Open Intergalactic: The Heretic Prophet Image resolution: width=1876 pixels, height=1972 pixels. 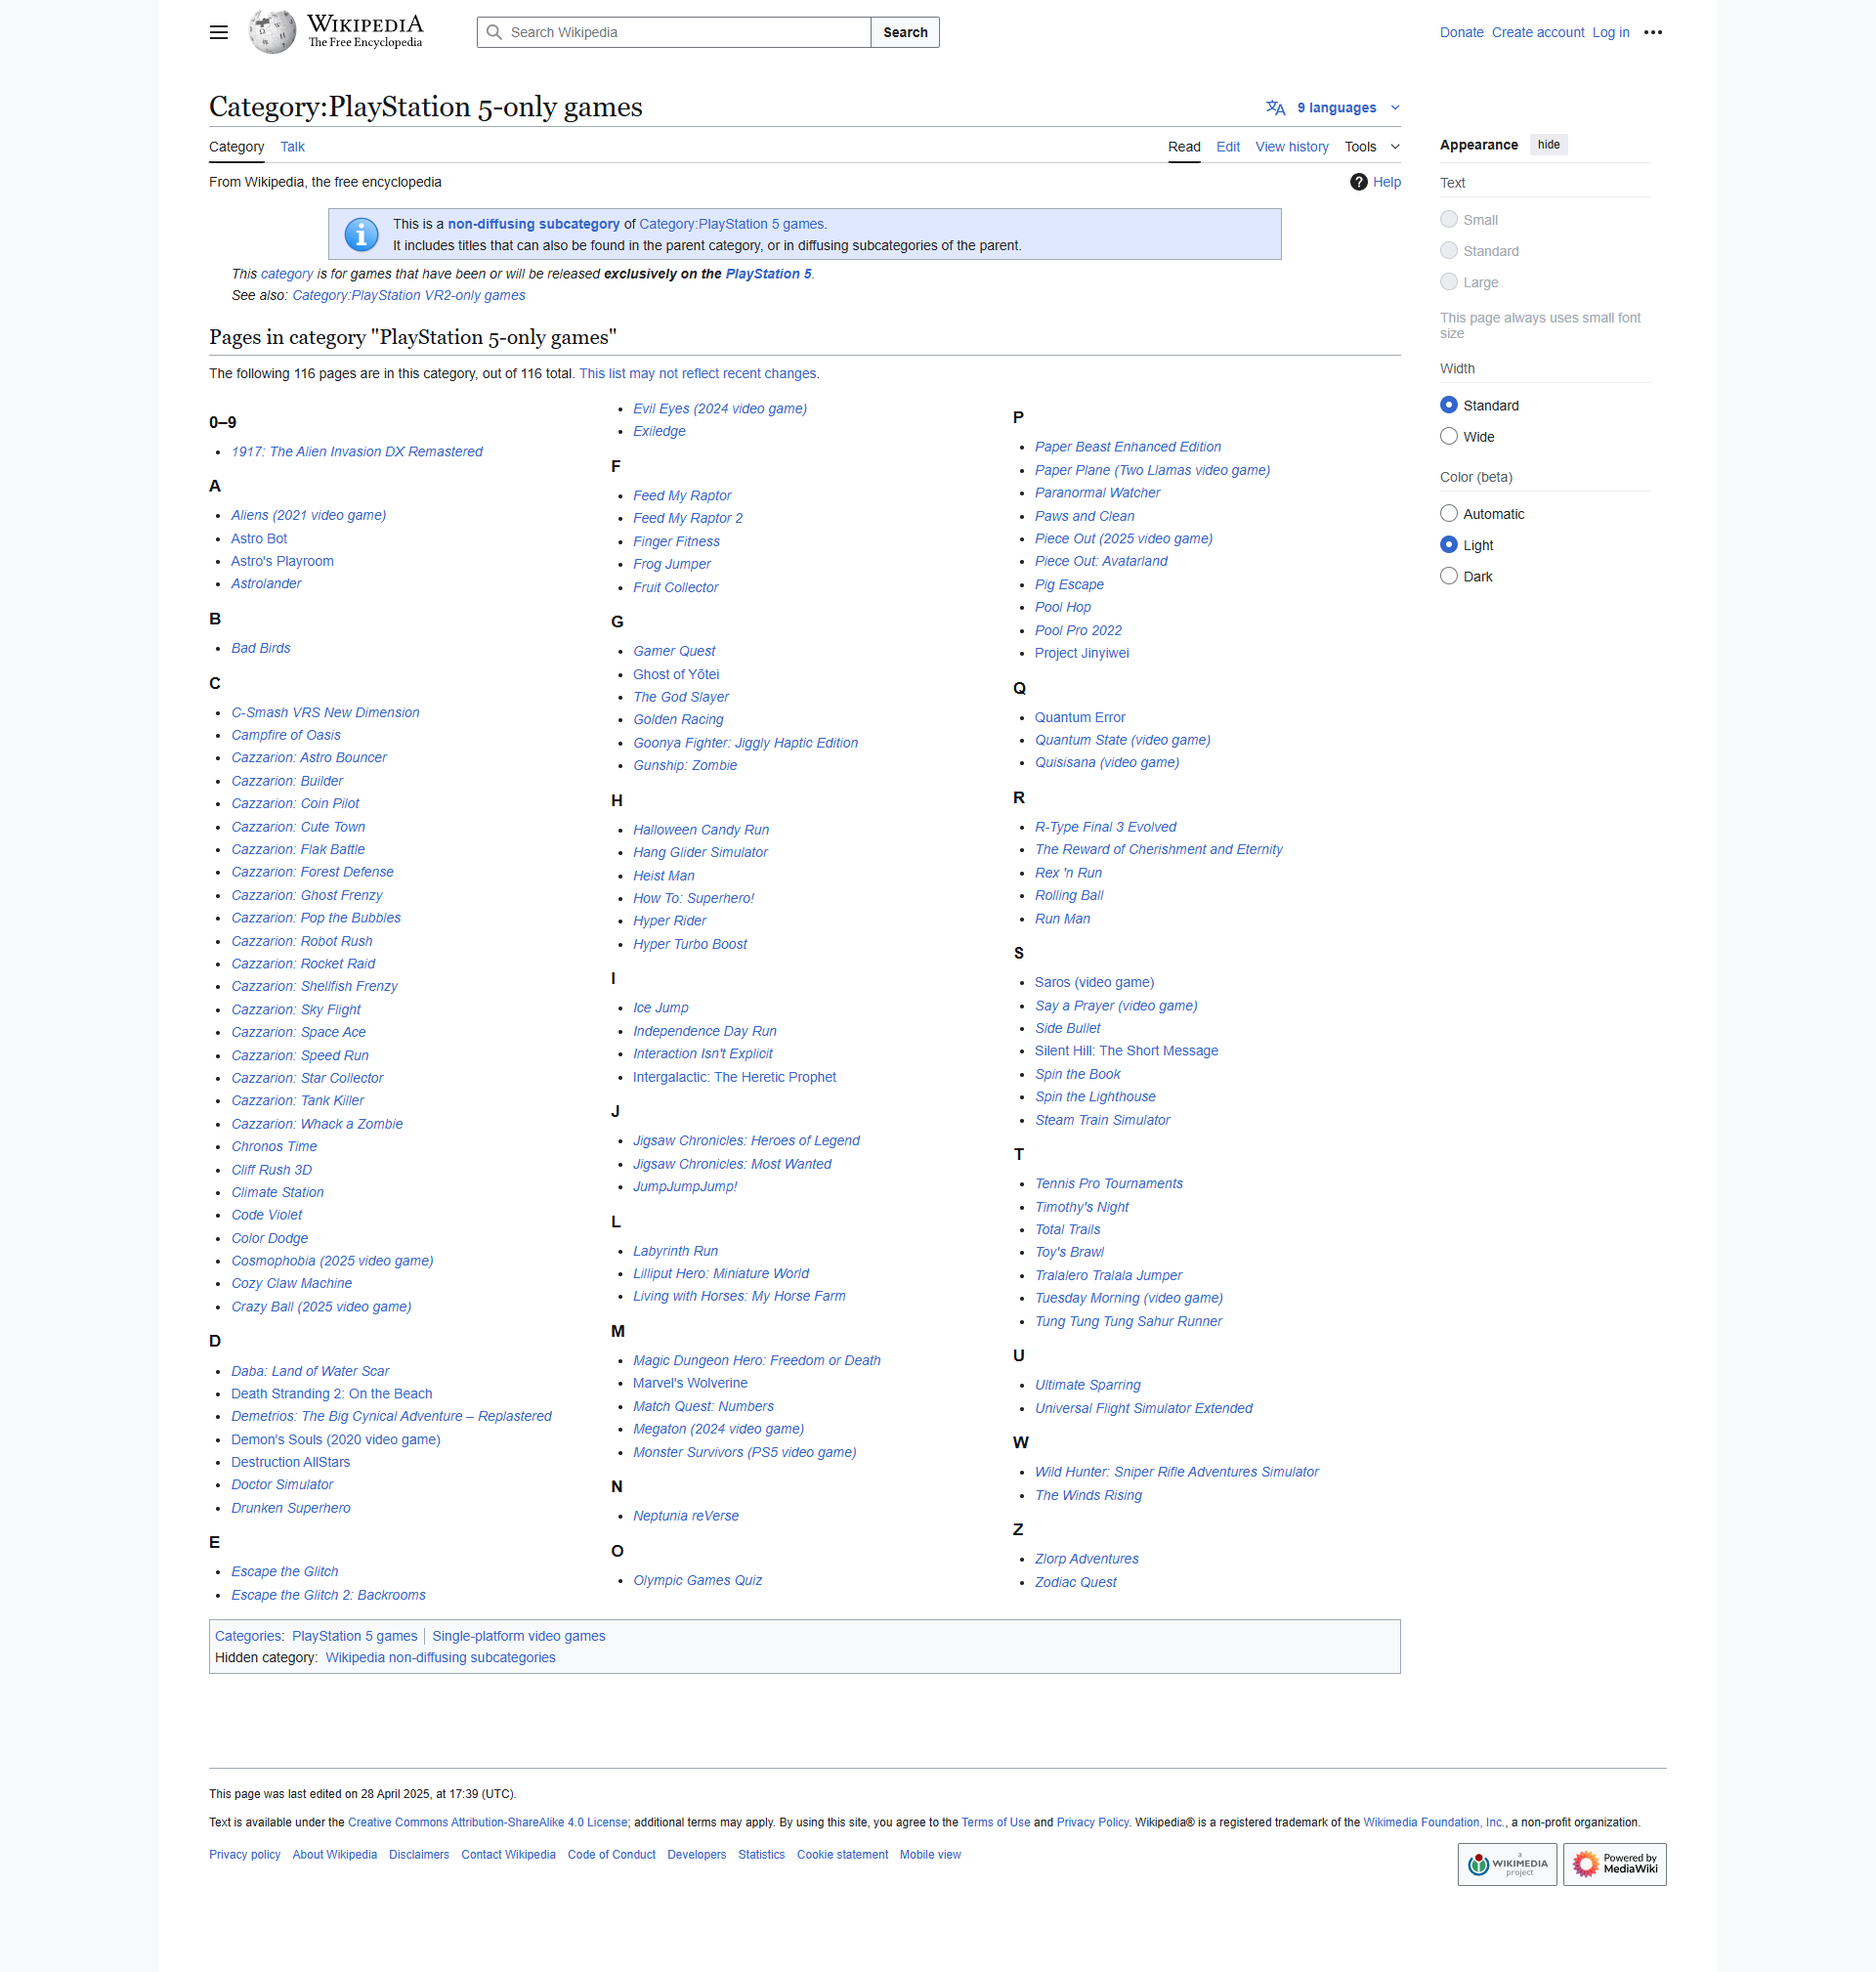[734, 1077]
